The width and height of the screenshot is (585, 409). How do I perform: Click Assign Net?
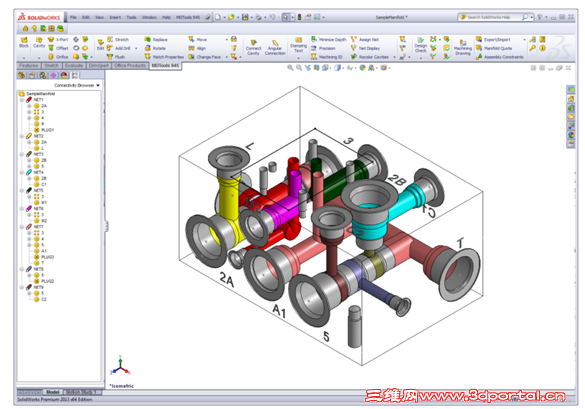point(365,40)
